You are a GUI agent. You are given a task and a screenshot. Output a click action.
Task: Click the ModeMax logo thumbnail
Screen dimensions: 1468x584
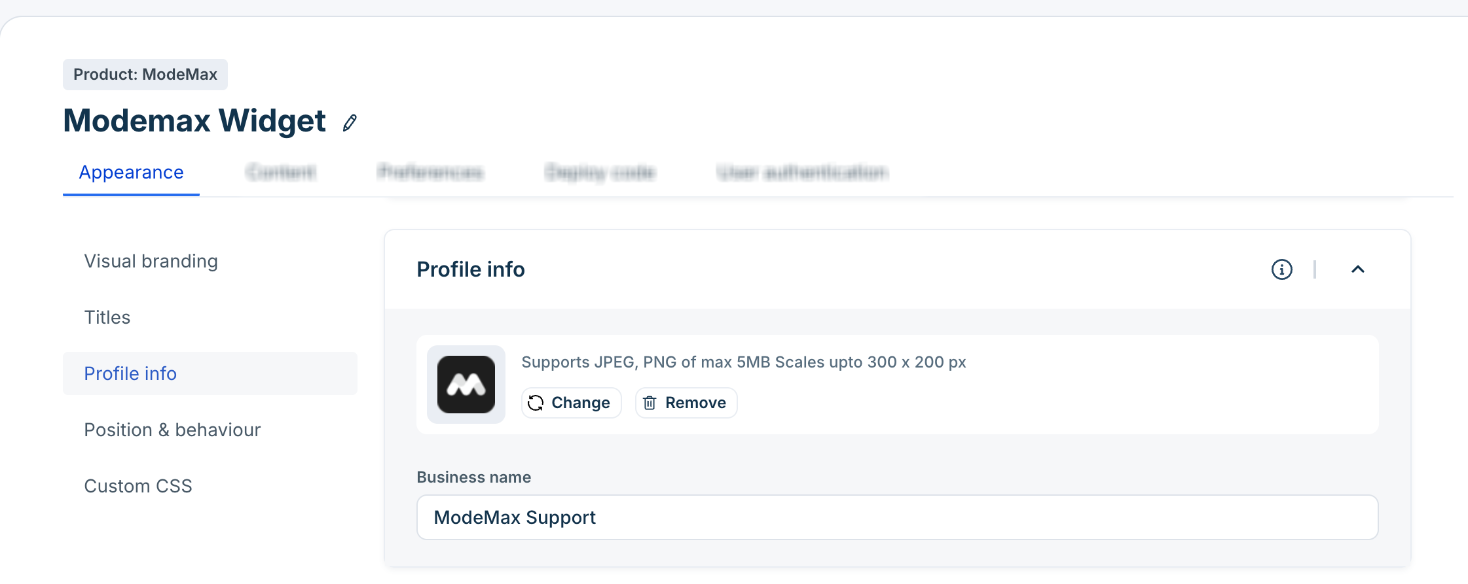[x=466, y=385]
